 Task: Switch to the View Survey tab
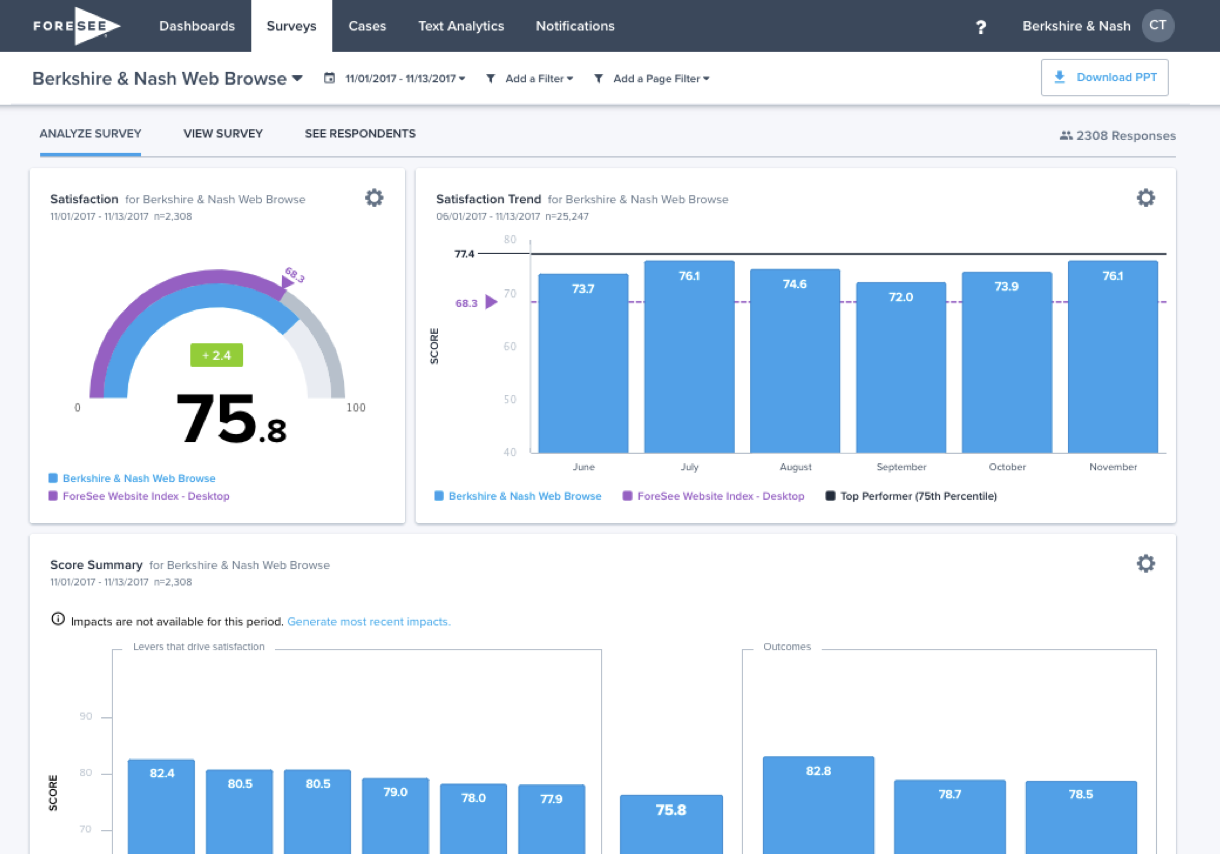click(x=223, y=134)
